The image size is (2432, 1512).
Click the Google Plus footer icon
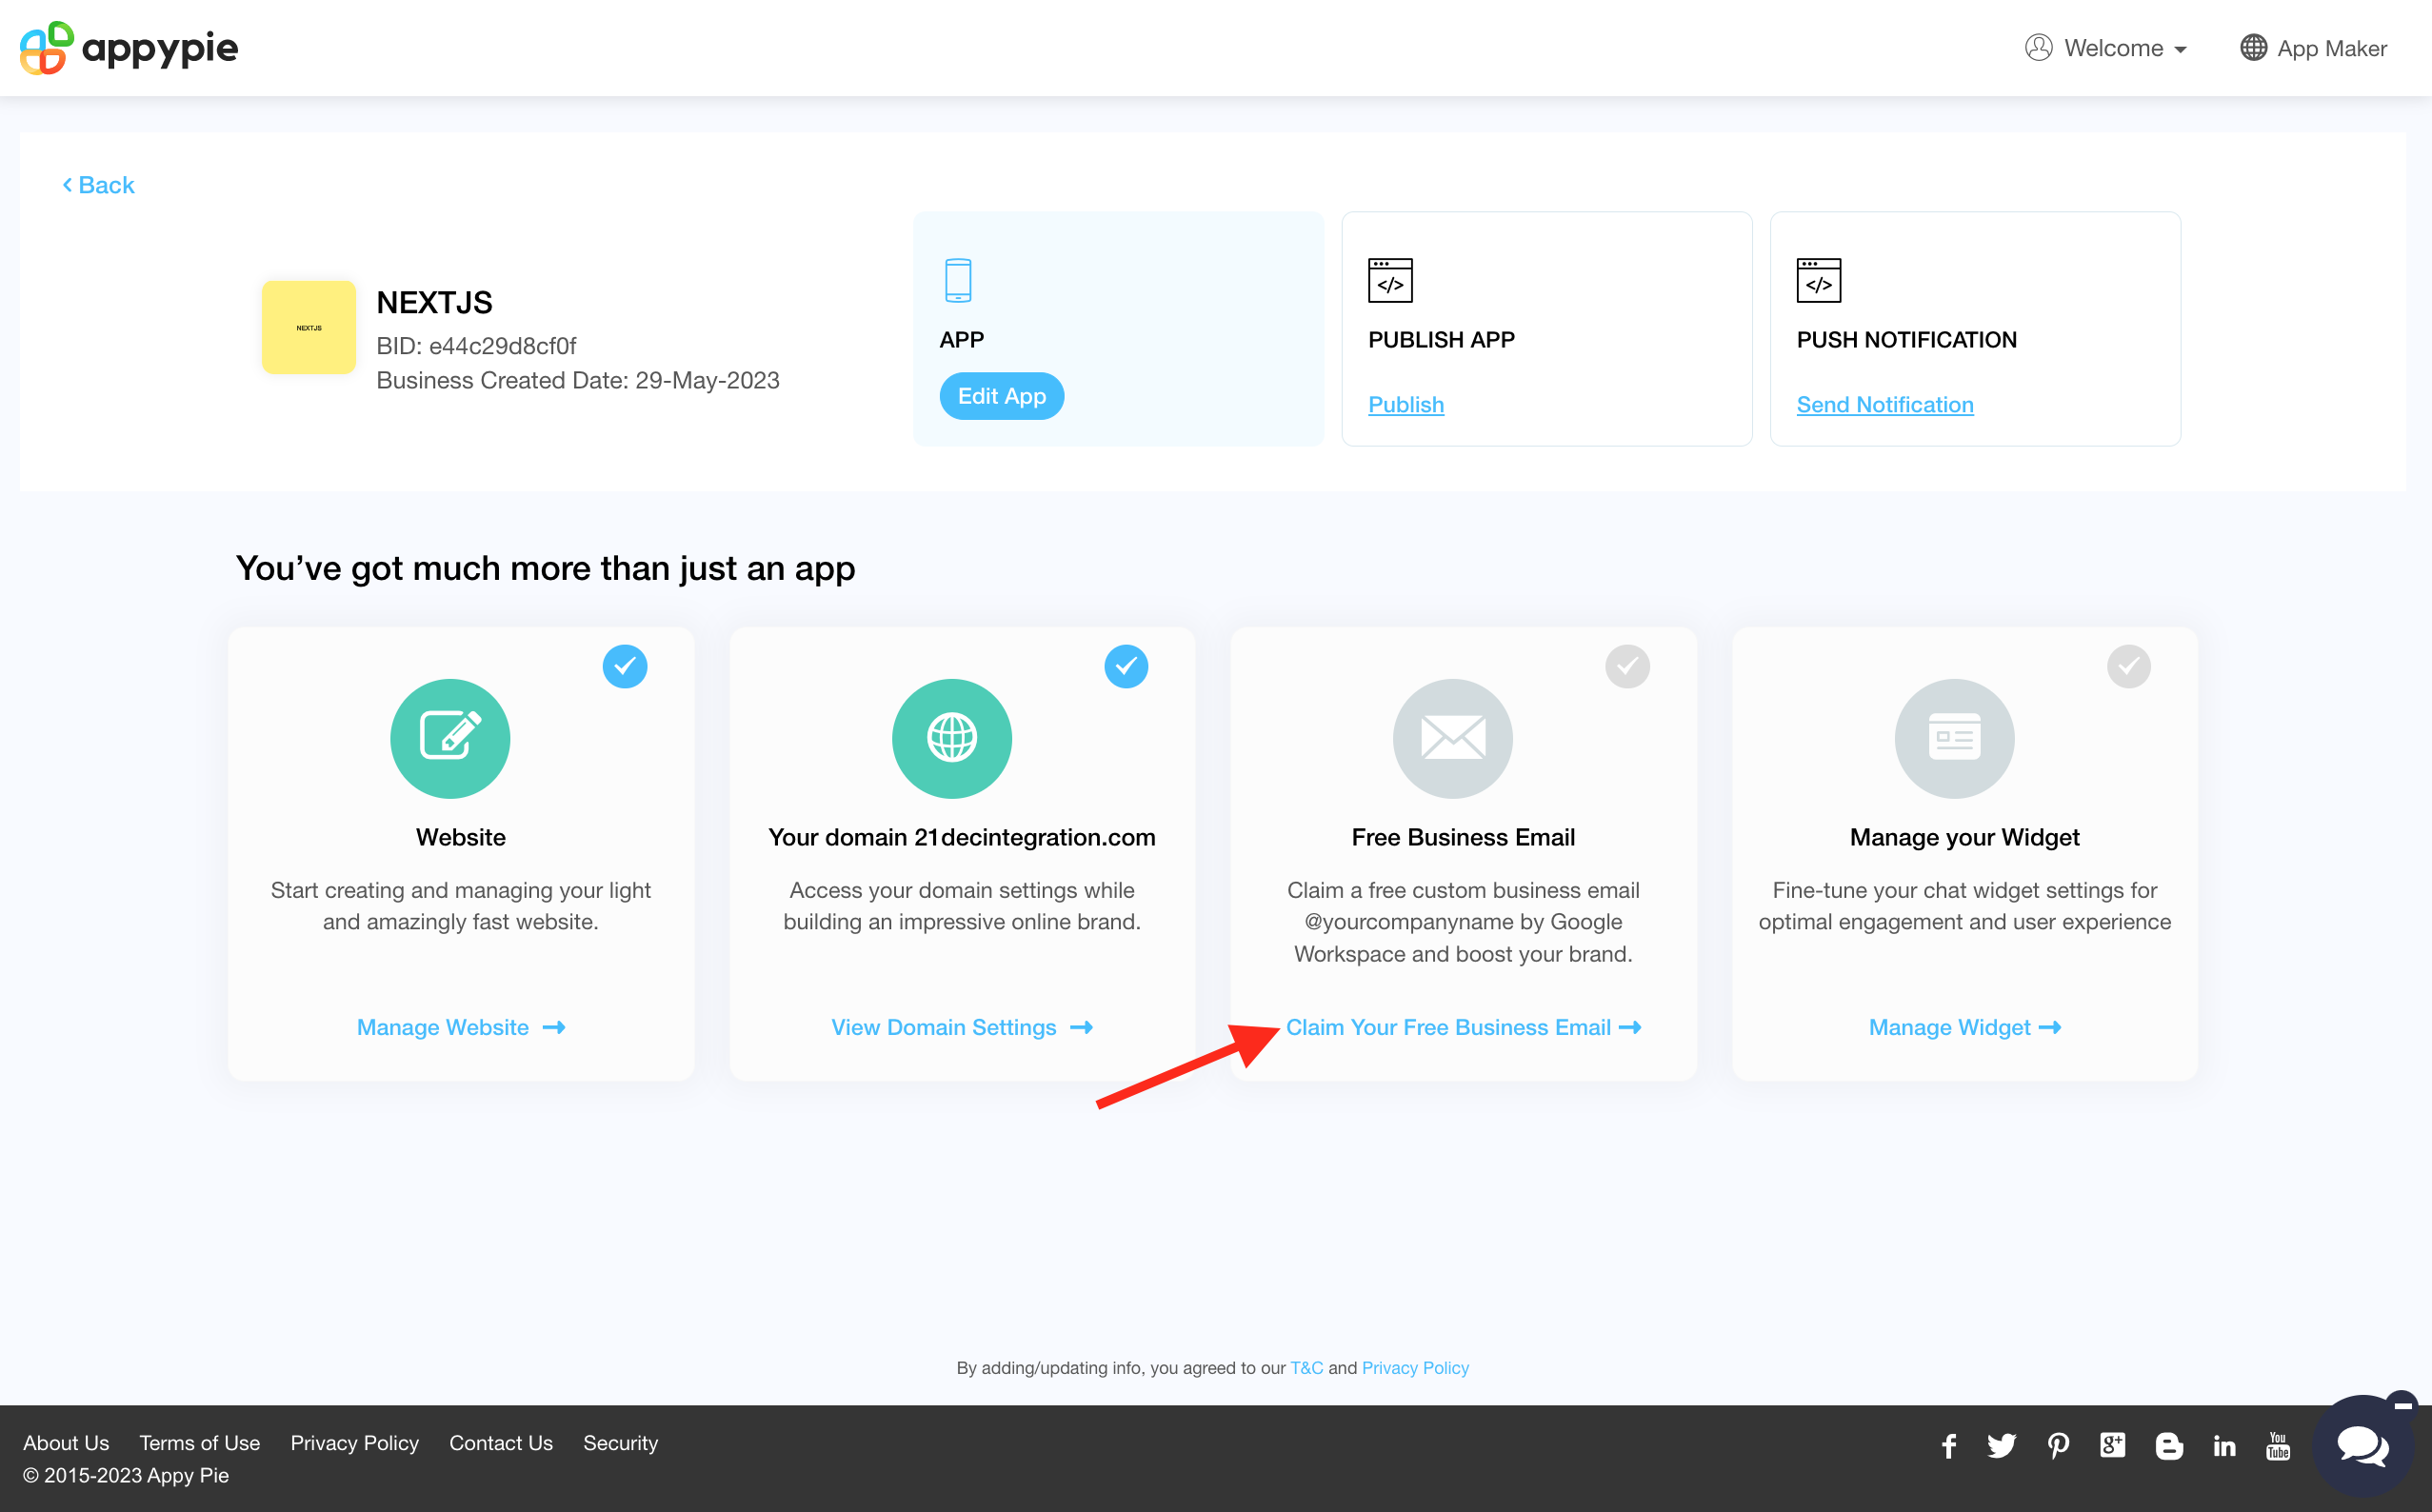click(x=2113, y=1446)
